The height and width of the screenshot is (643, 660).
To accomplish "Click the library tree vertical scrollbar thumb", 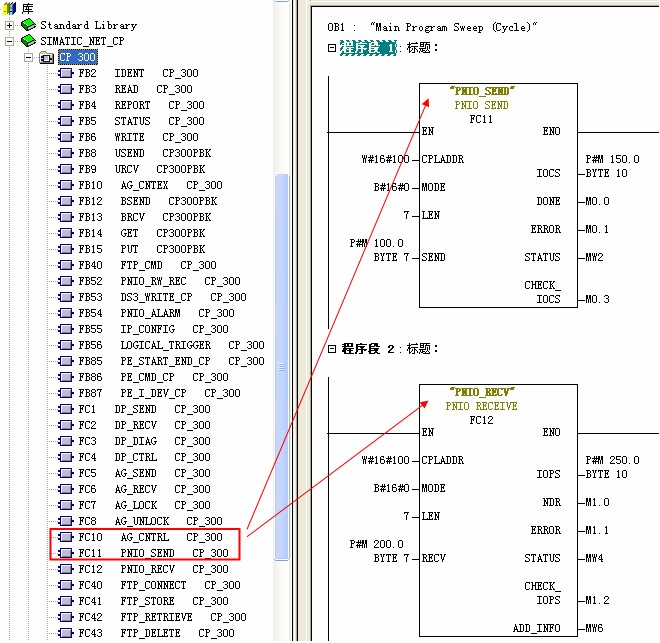I will (x=282, y=367).
